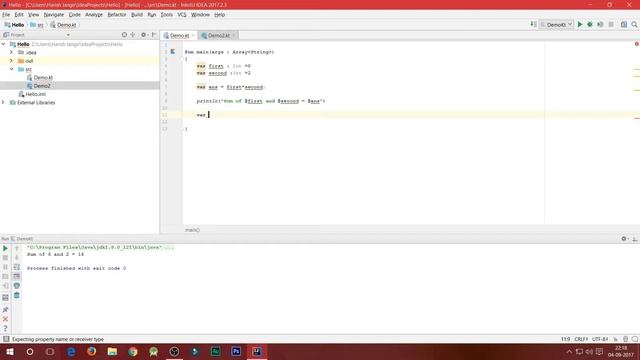This screenshot has width=640, height=360.
Task: Open Run panel help question mark
Action: point(5,328)
